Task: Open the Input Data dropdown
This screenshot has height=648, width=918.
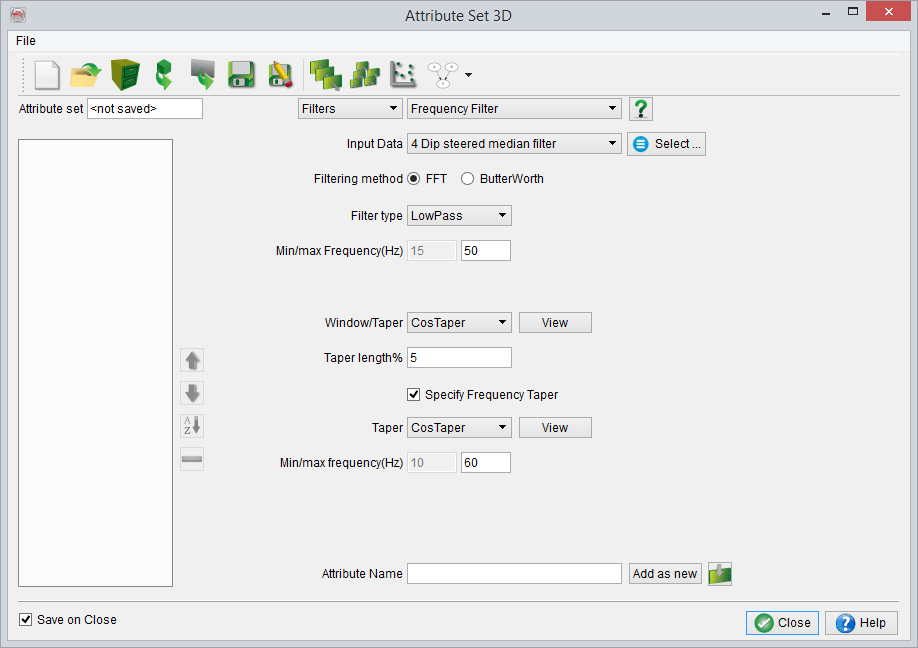Action: point(514,144)
